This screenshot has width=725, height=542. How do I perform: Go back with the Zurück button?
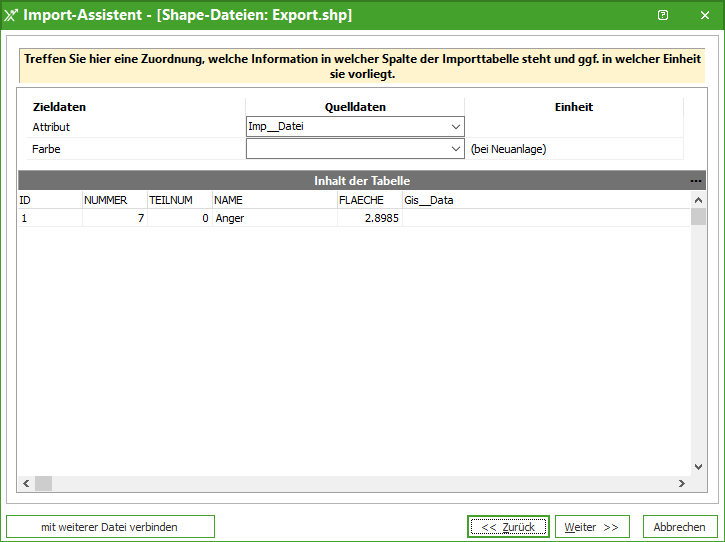tap(508, 527)
